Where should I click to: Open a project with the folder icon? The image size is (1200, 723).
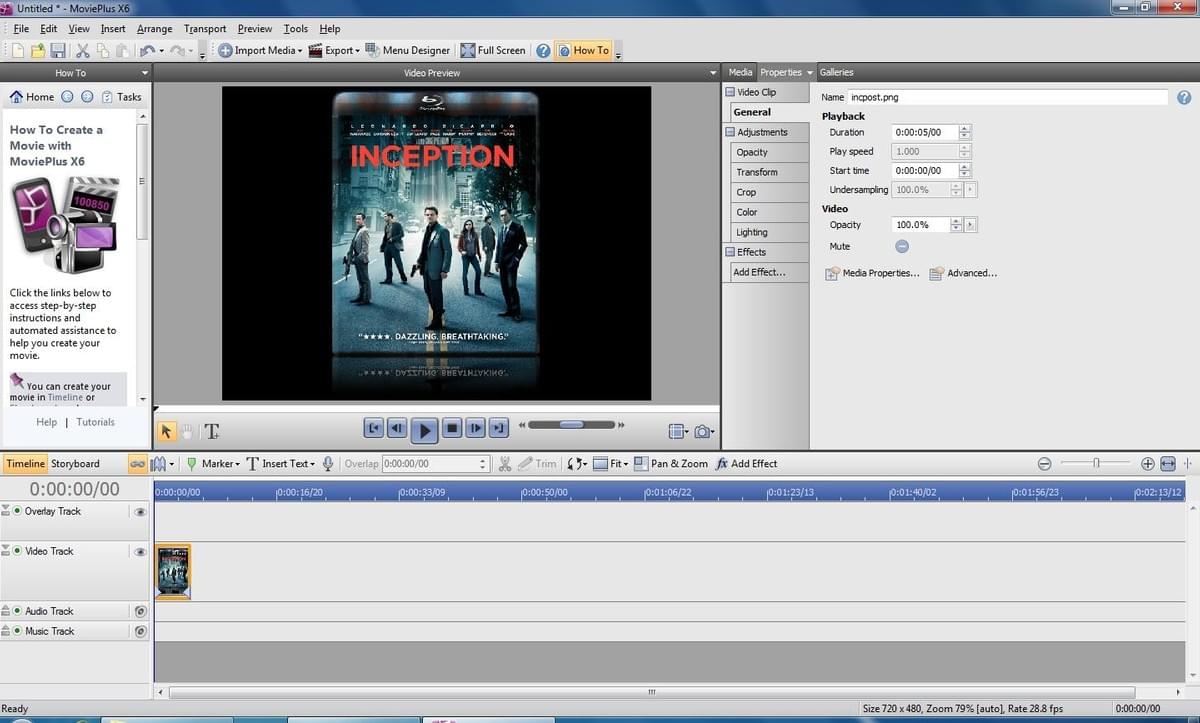pyautogui.click(x=38, y=50)
